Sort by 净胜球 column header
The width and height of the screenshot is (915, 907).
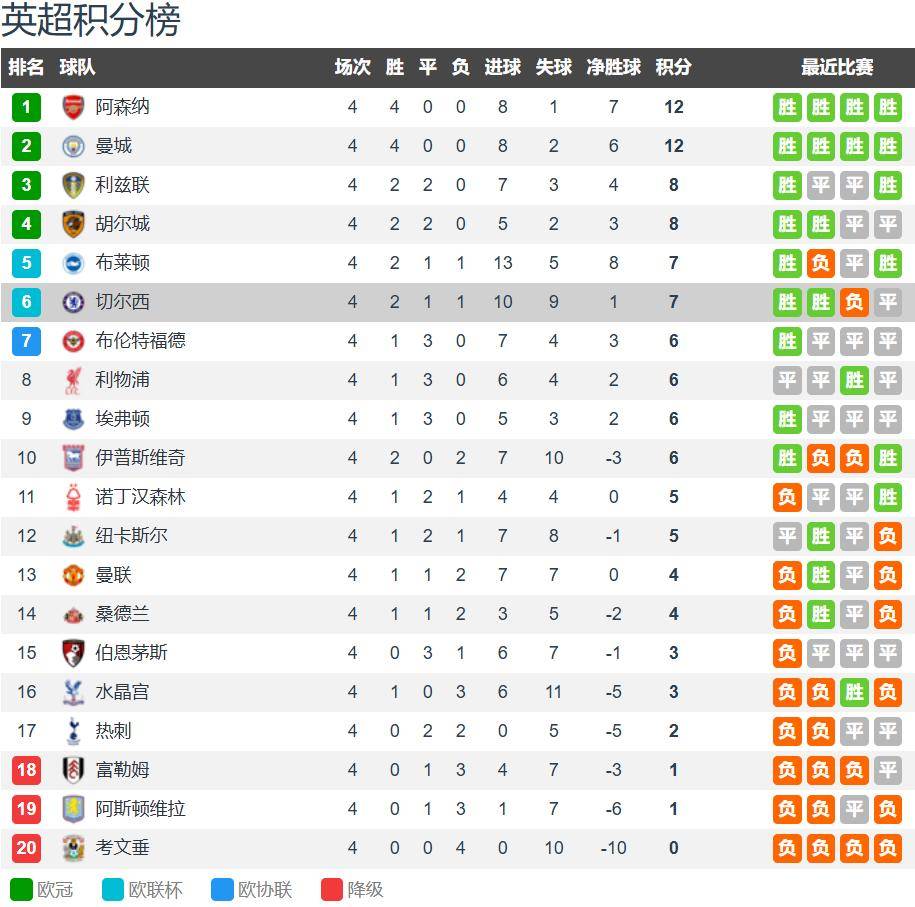coord(613,67)
